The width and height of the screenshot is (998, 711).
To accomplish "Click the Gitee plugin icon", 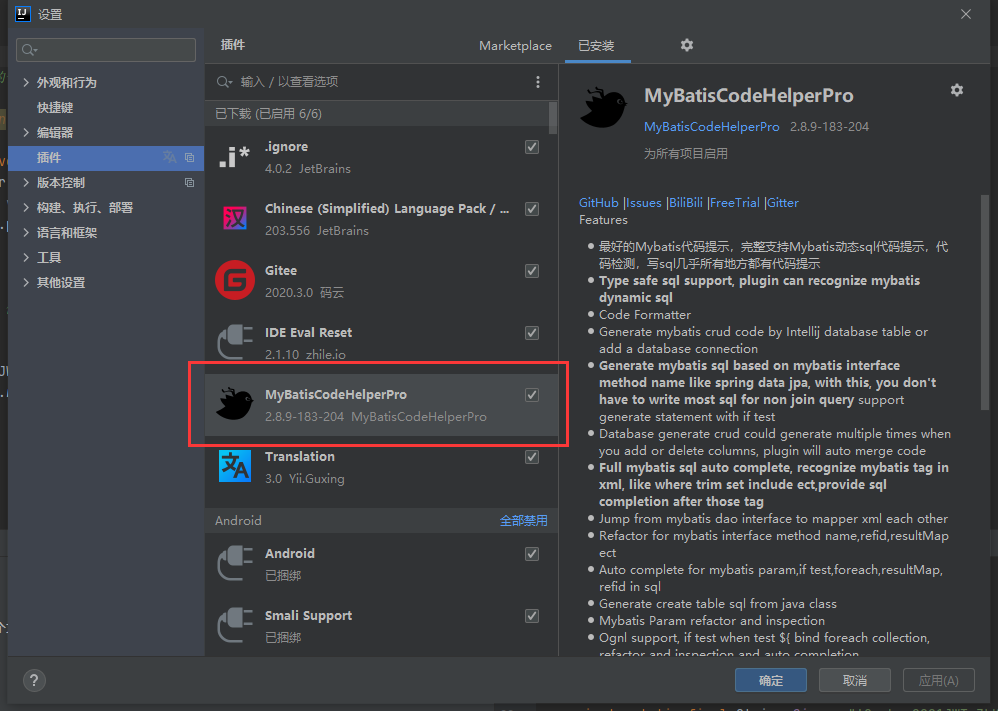I will 235,281.
